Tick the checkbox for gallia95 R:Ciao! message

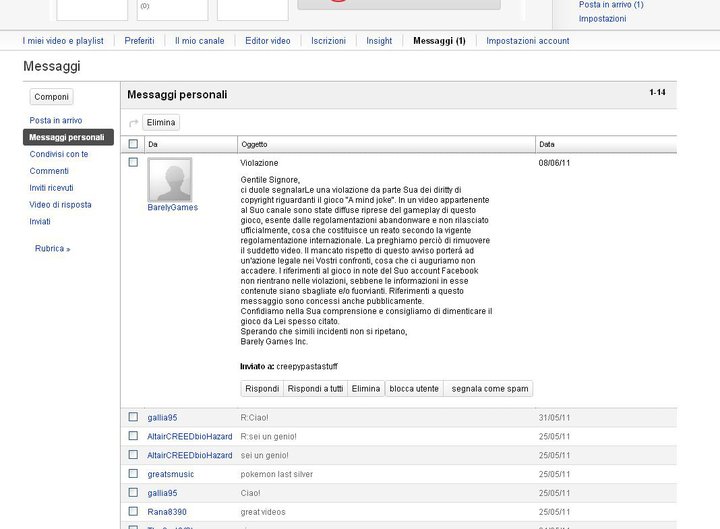click(133, 417)
